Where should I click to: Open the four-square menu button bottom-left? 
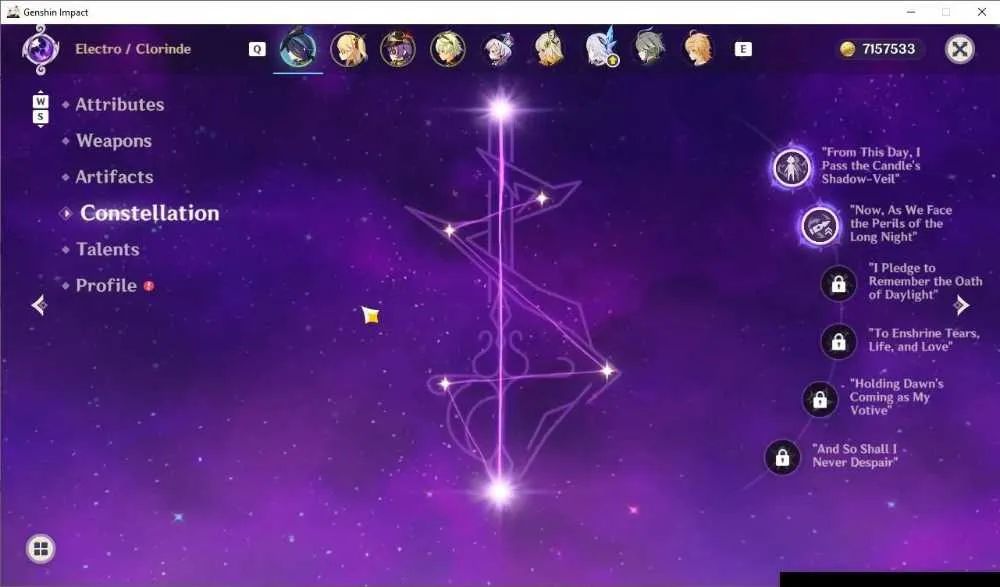[x=41, y=549]
